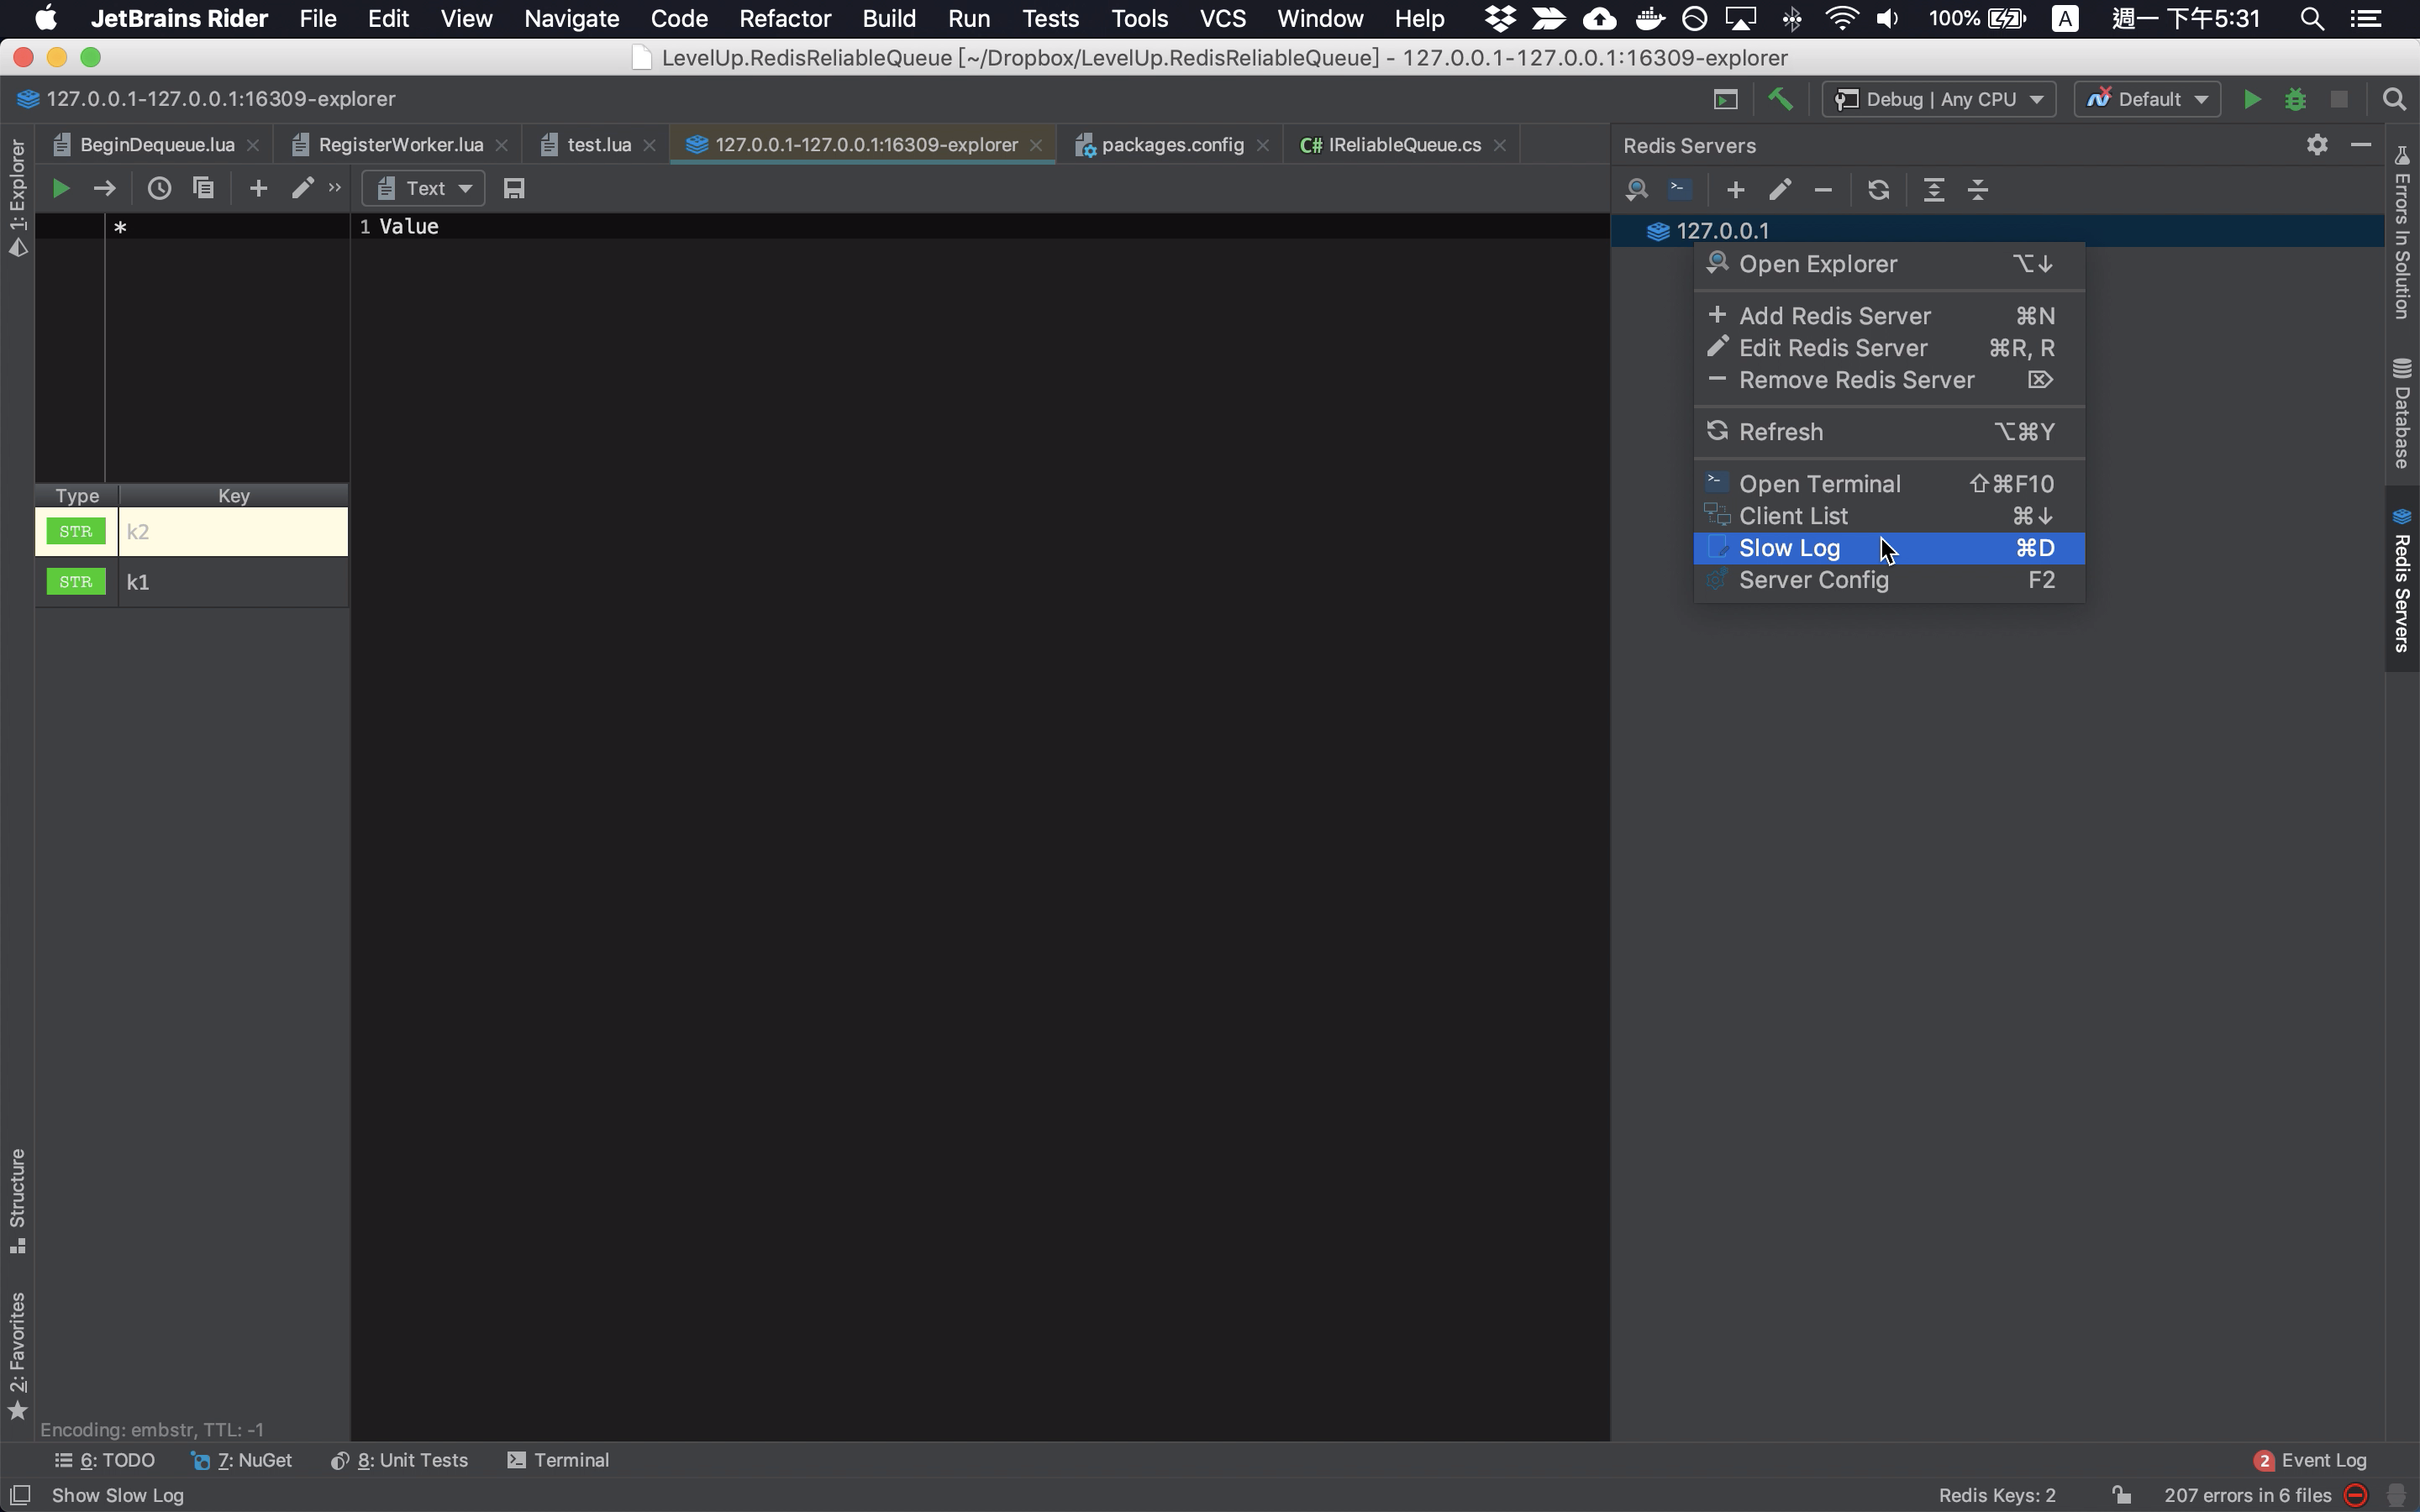
Task: Click the Refresh icon in Redis Servers toolbar
Action: pyautogui.click(x=1878, y=190)
